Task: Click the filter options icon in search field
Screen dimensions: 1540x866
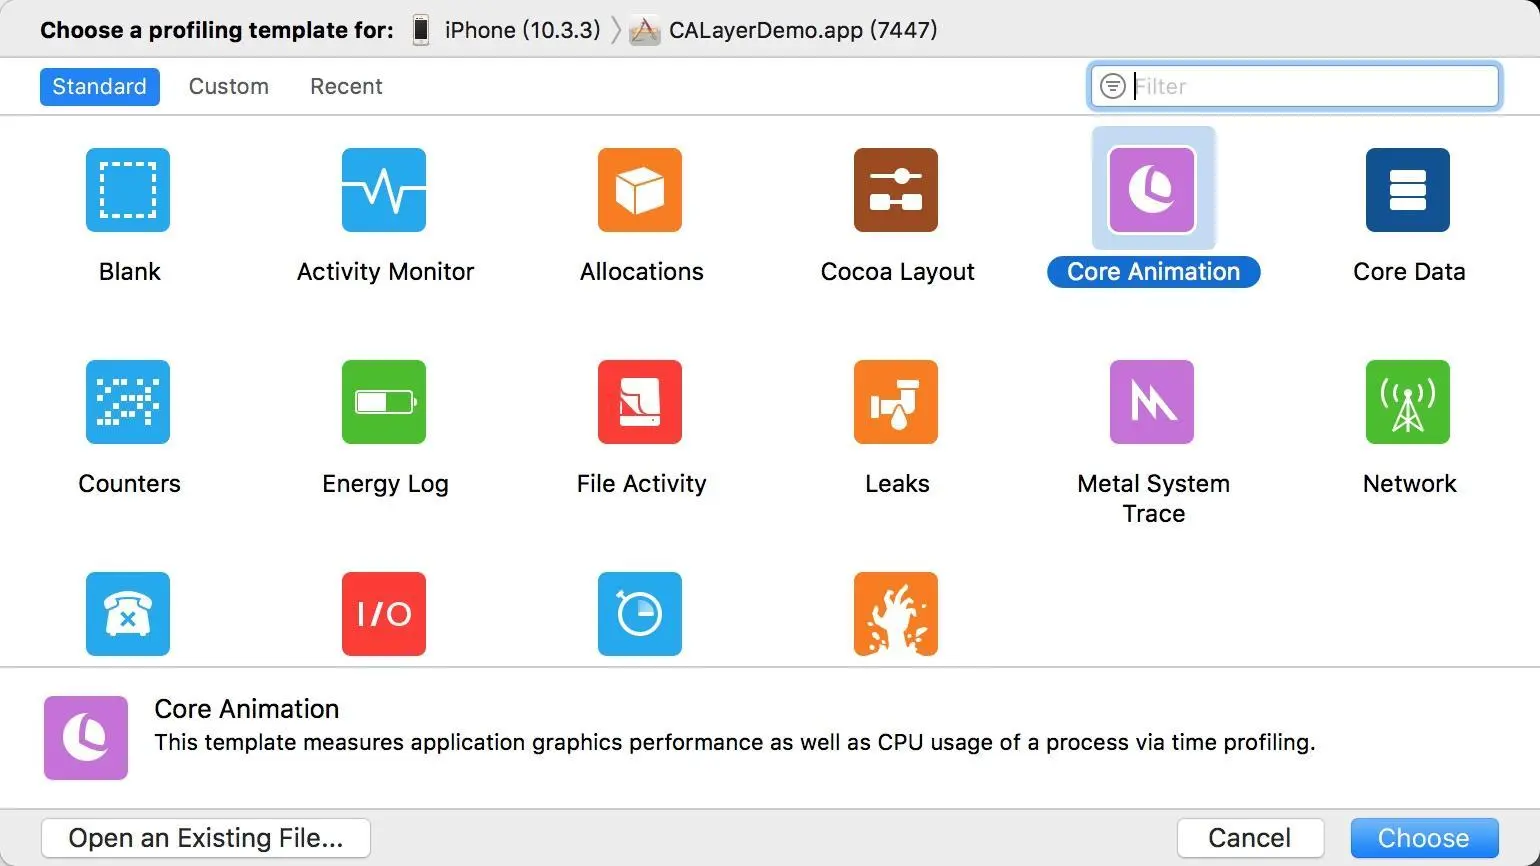Action: click(1113, 86)
